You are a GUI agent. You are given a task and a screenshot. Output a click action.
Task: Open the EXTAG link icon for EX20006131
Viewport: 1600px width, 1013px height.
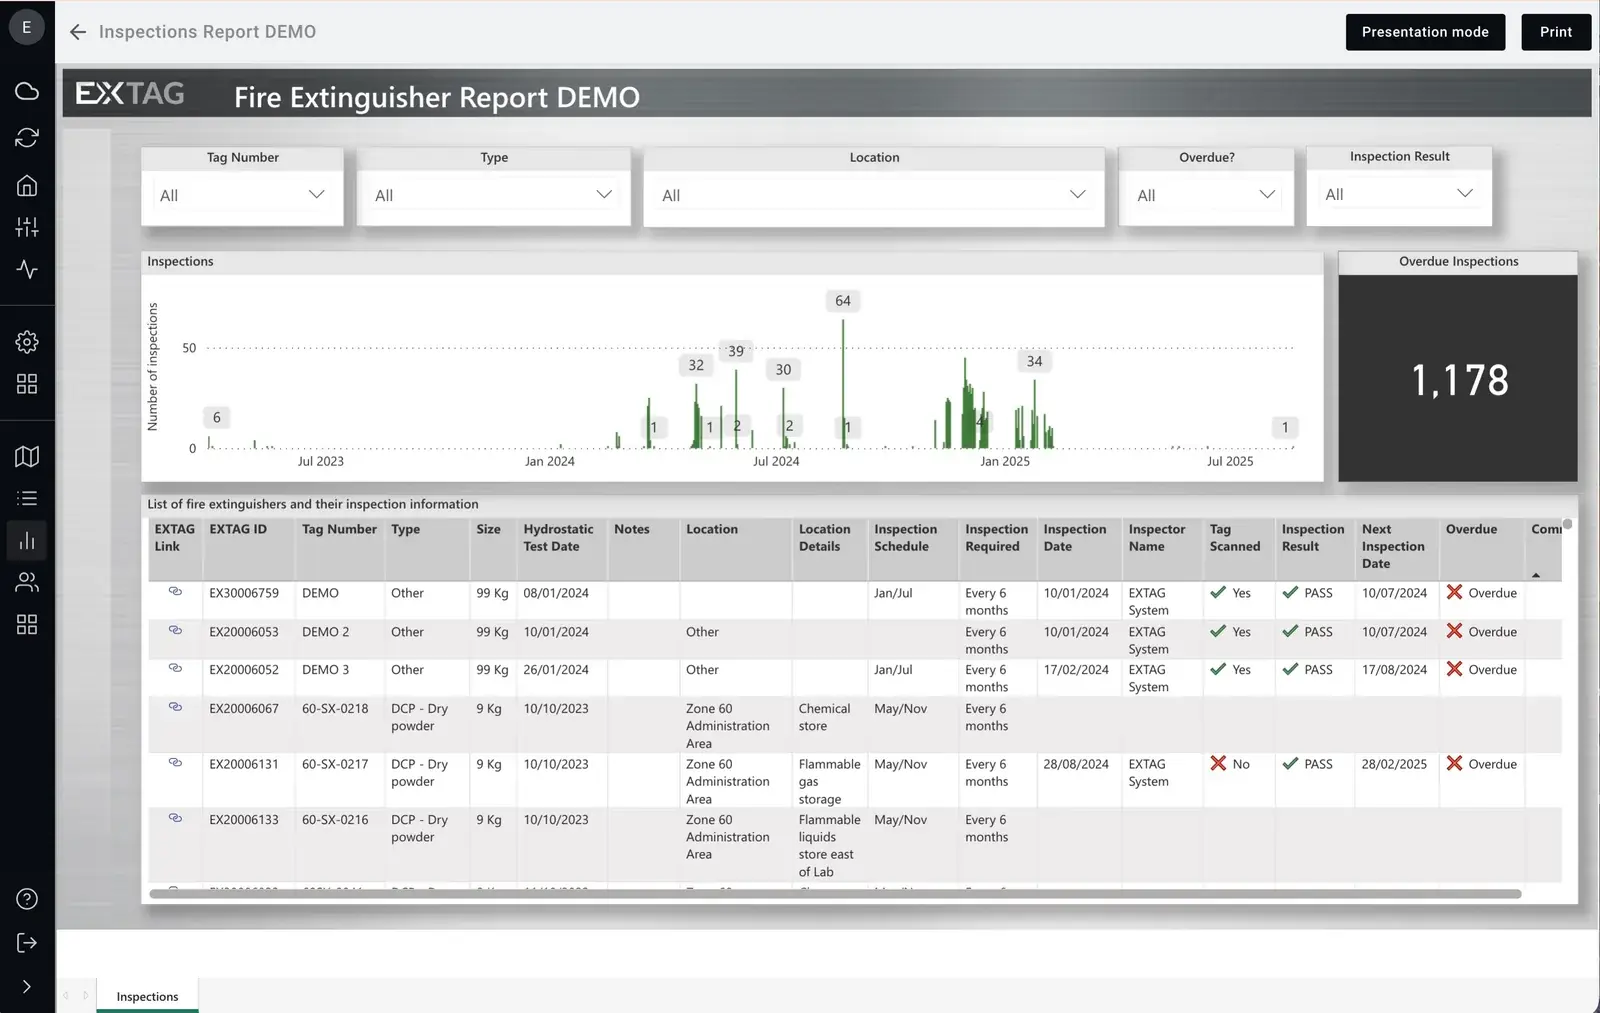[175, 763]
